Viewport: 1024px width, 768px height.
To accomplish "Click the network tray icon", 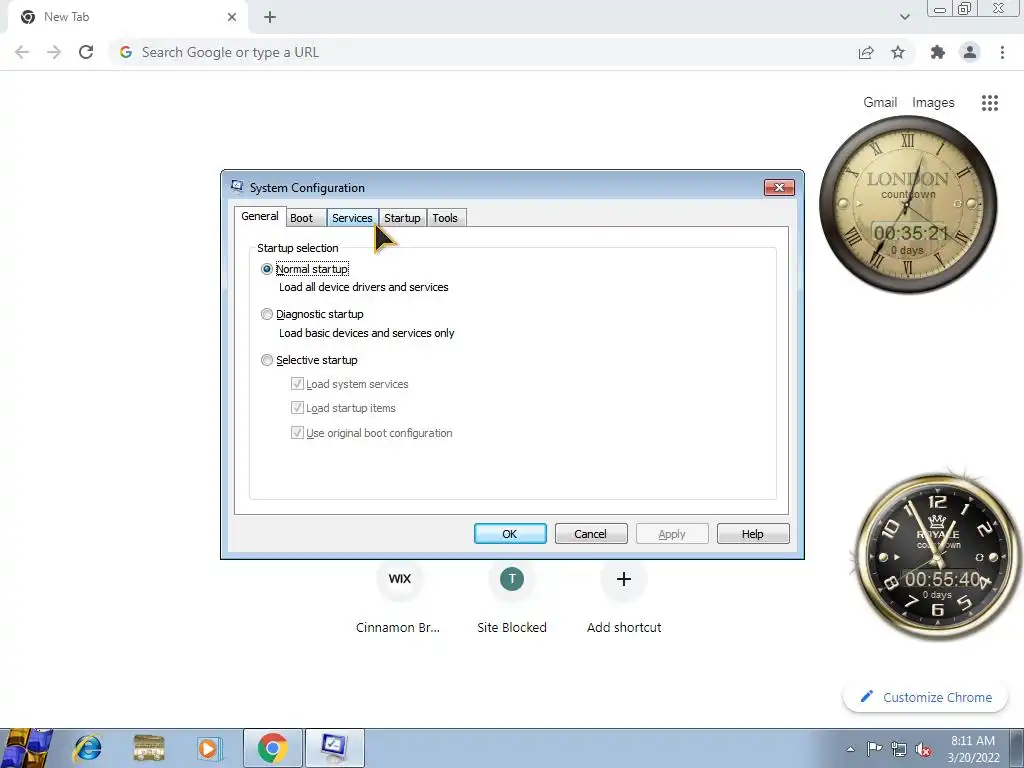I will click(x=899, y=749).
